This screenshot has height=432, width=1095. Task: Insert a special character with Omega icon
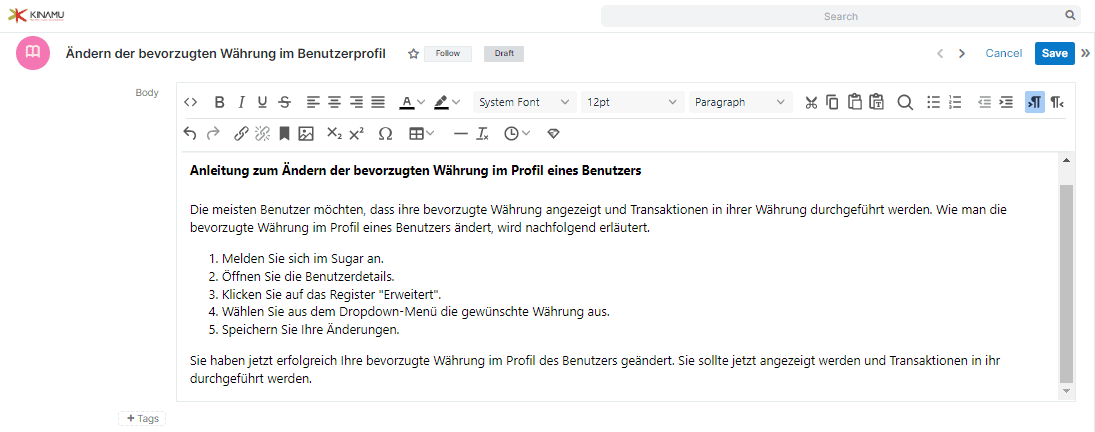pos(385,133)
